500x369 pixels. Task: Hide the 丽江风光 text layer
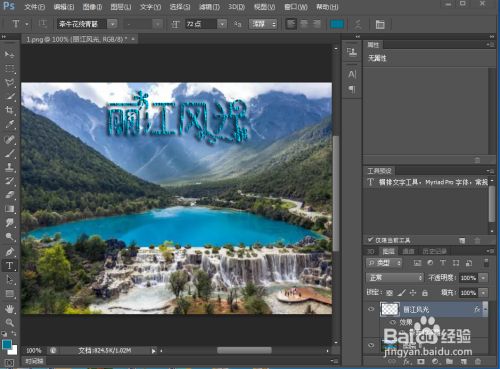[371, 309]
